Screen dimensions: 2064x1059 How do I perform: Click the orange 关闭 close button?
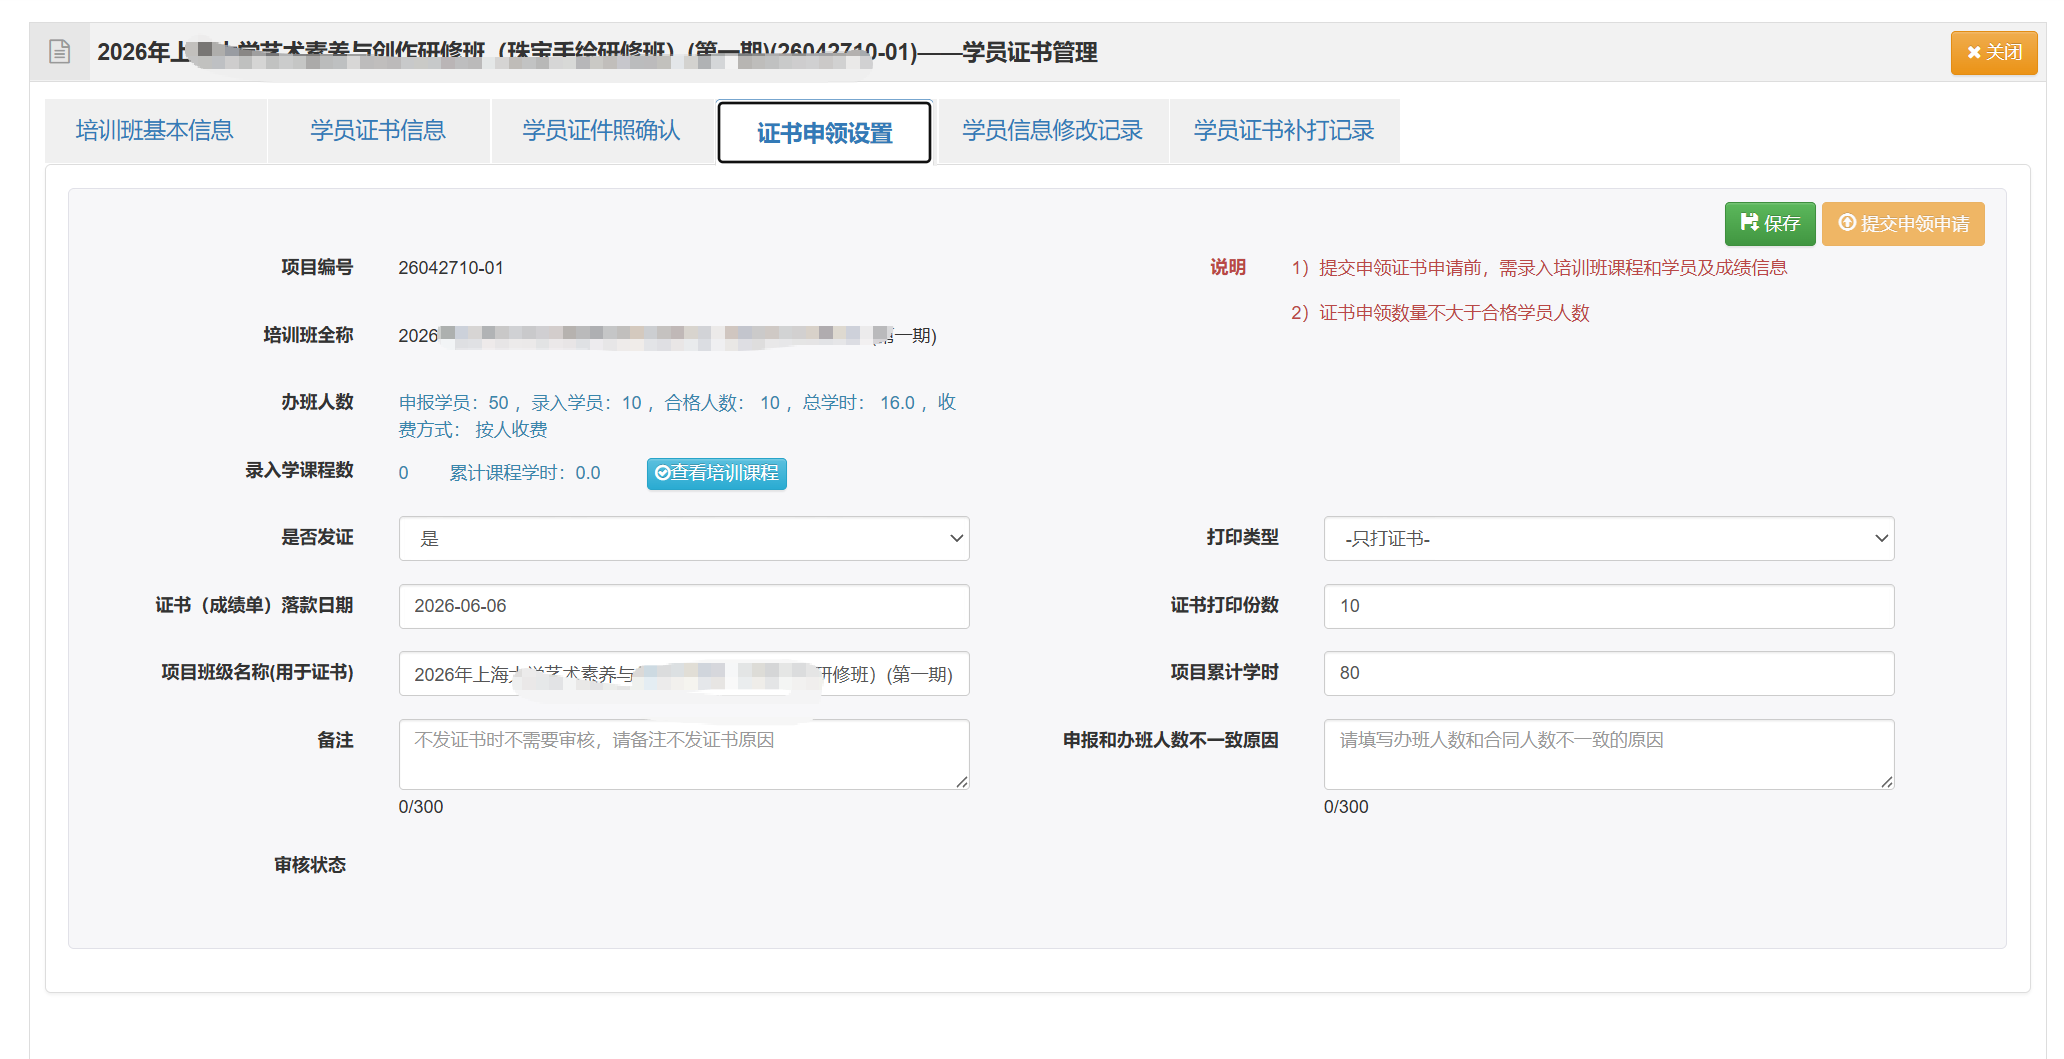coord(1993,52)
